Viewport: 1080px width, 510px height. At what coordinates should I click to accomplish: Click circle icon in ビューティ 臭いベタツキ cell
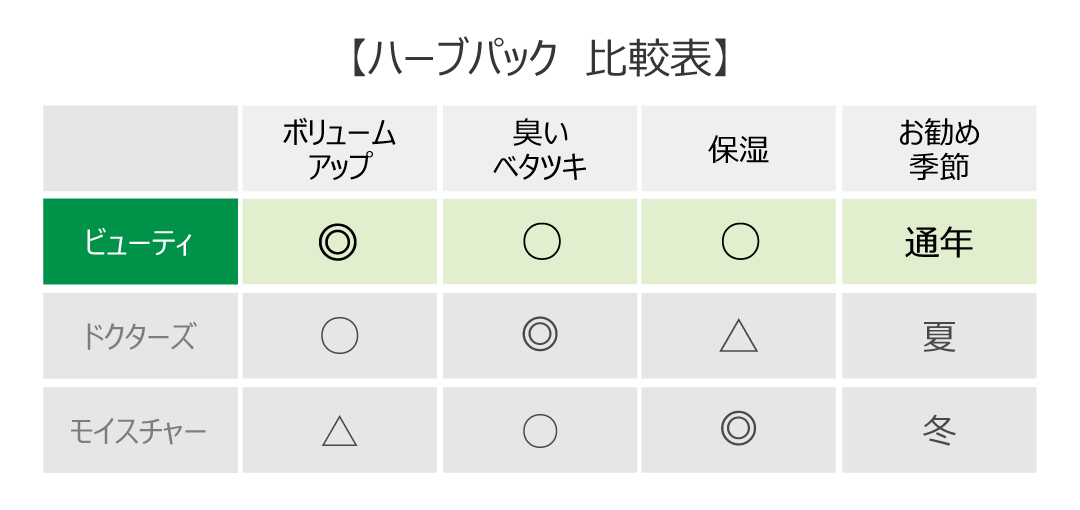pyautogui.click(x=541, y=242)
